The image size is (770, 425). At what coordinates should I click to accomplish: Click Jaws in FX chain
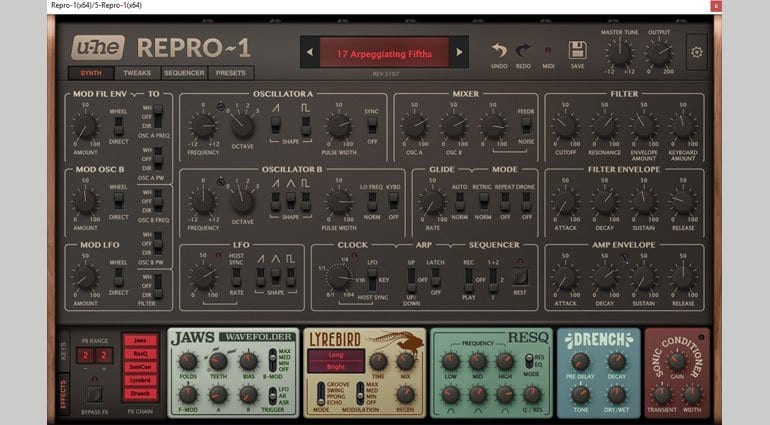click(140, 340)
